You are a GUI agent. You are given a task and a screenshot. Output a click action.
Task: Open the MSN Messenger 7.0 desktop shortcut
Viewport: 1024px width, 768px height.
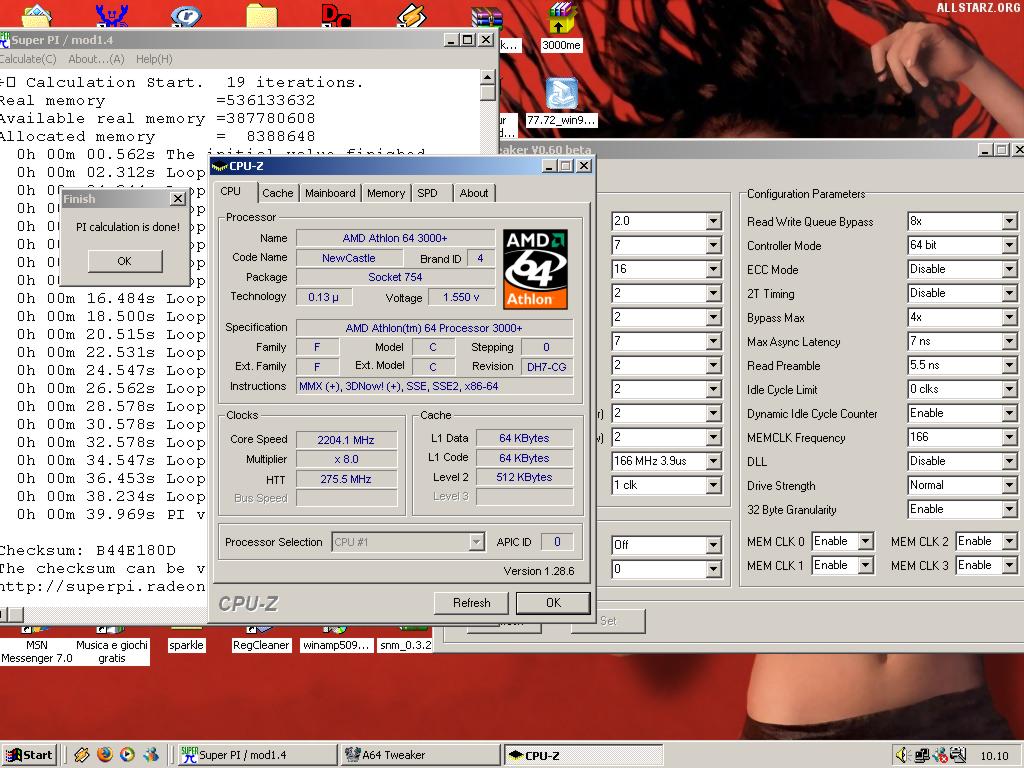pos(37,651)
